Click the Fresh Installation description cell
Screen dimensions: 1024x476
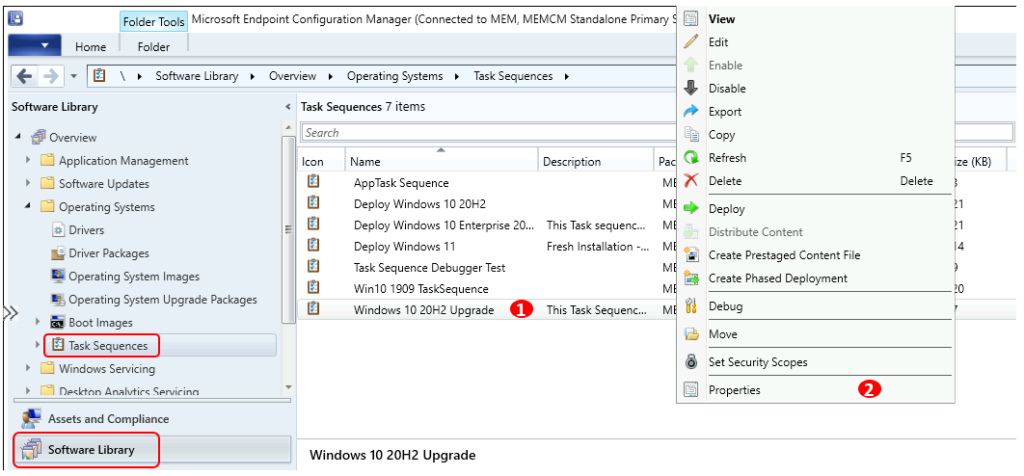pos(596,246)
